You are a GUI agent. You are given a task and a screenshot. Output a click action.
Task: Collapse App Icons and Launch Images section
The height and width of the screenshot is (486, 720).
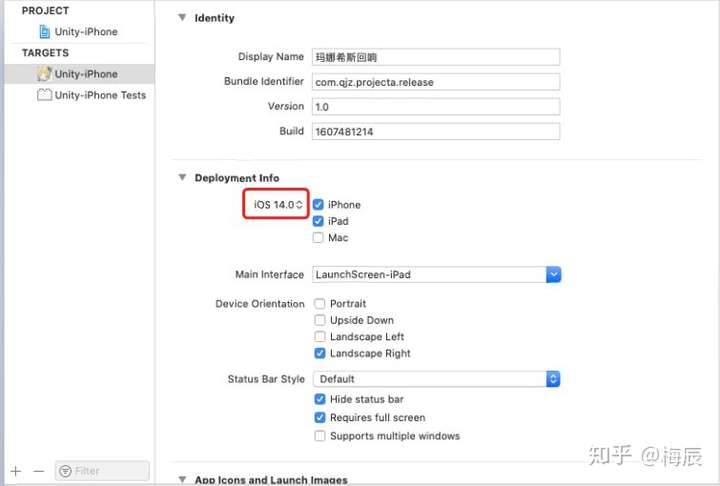[182, 480]
